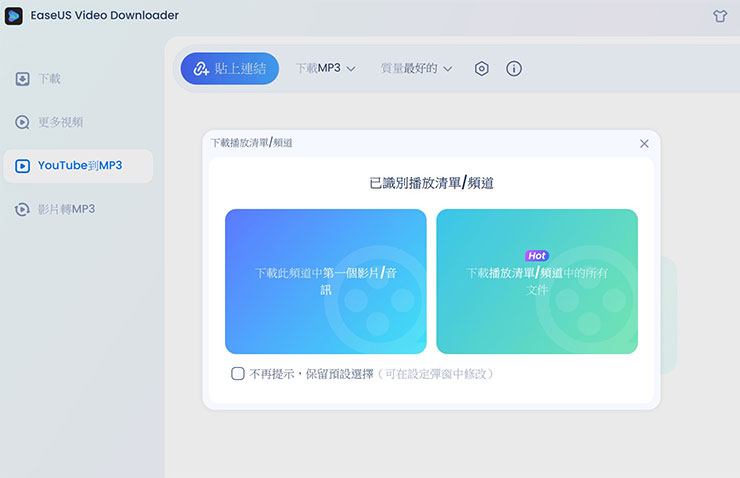The height and width of the screenshot is (478, 740).
Task: Open the skin theme shirt icon
Action: (x=720, y=16)
